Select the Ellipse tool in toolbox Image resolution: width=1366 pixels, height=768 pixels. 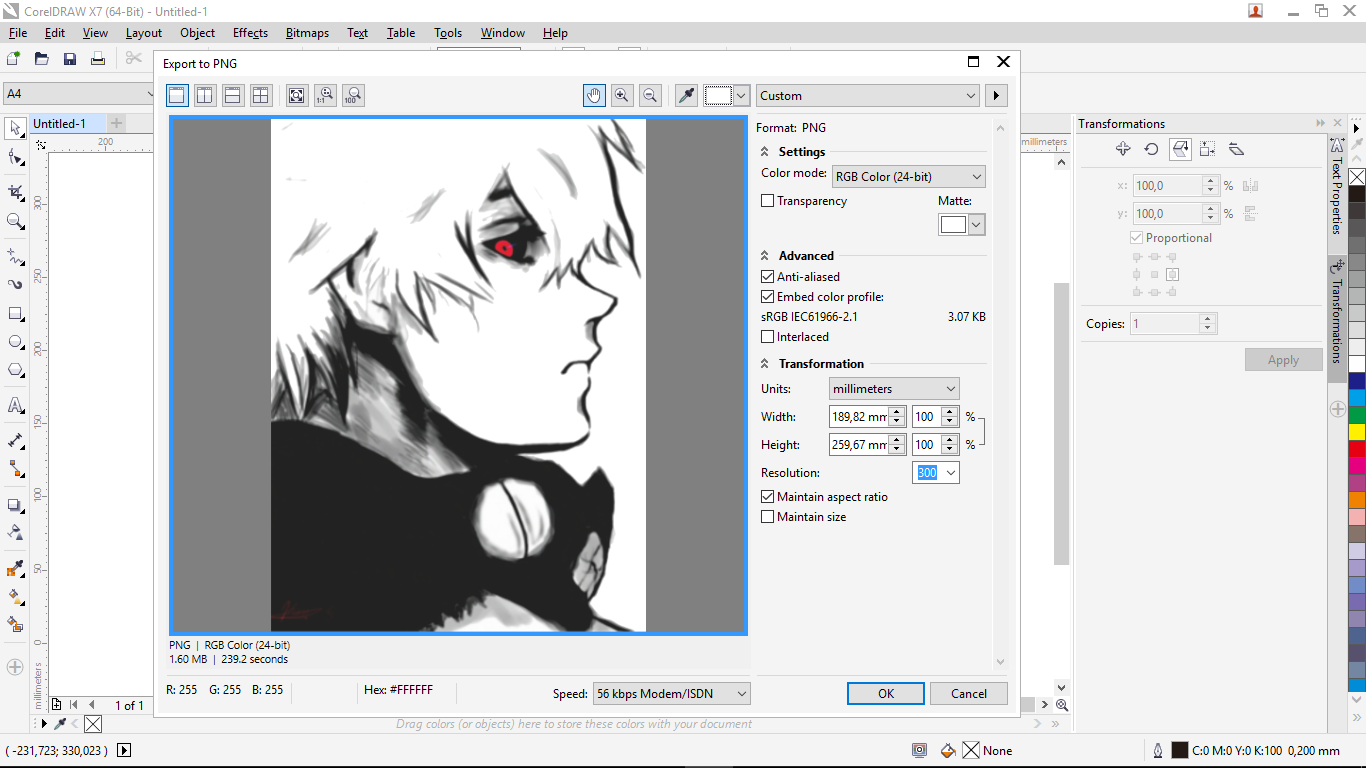click(15, 341)
